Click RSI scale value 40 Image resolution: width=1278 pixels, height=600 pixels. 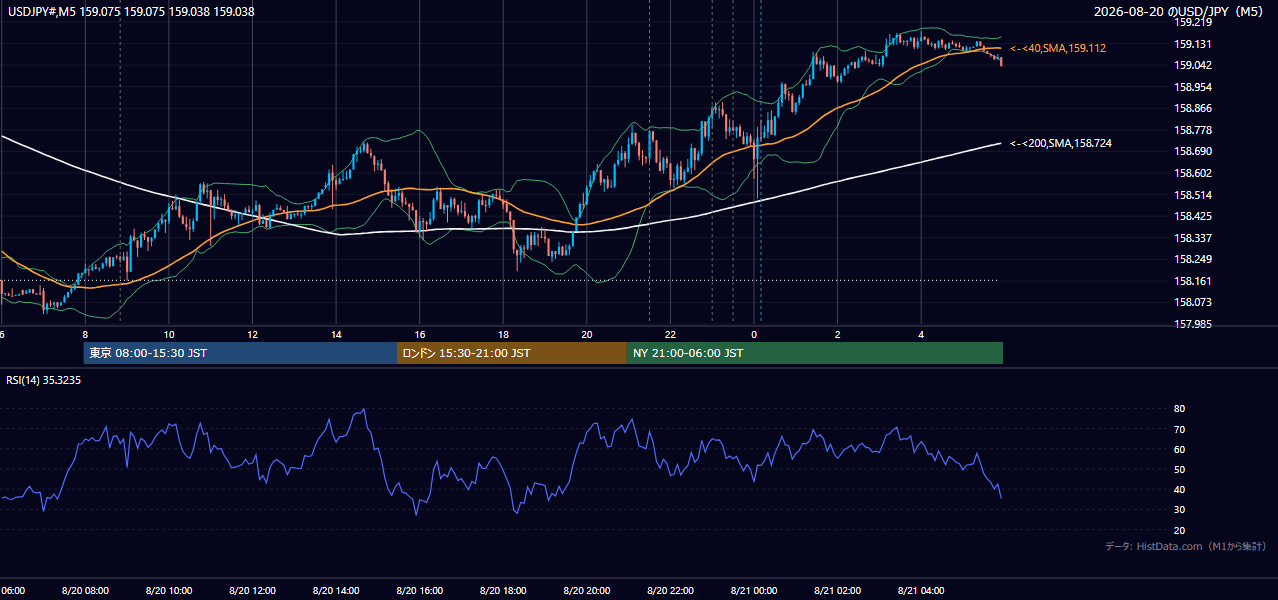(1180, 490)
